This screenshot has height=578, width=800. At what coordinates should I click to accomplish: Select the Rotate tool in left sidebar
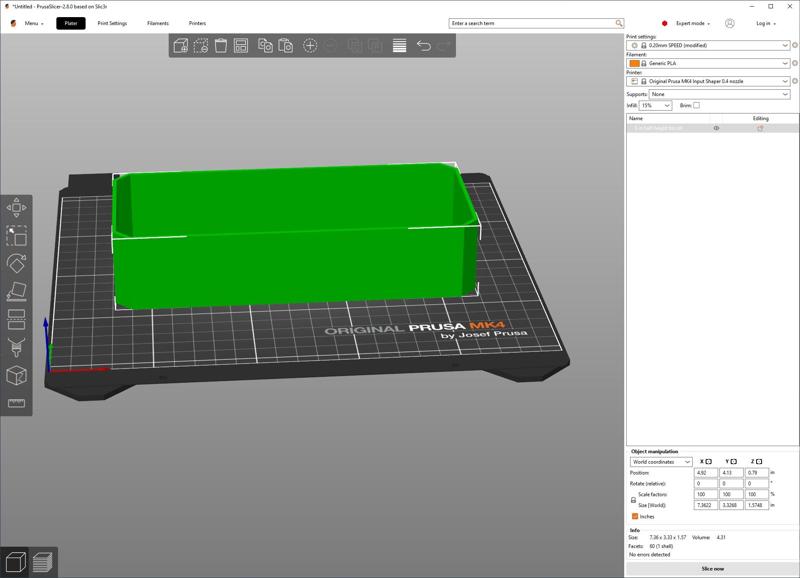point(16,264)
